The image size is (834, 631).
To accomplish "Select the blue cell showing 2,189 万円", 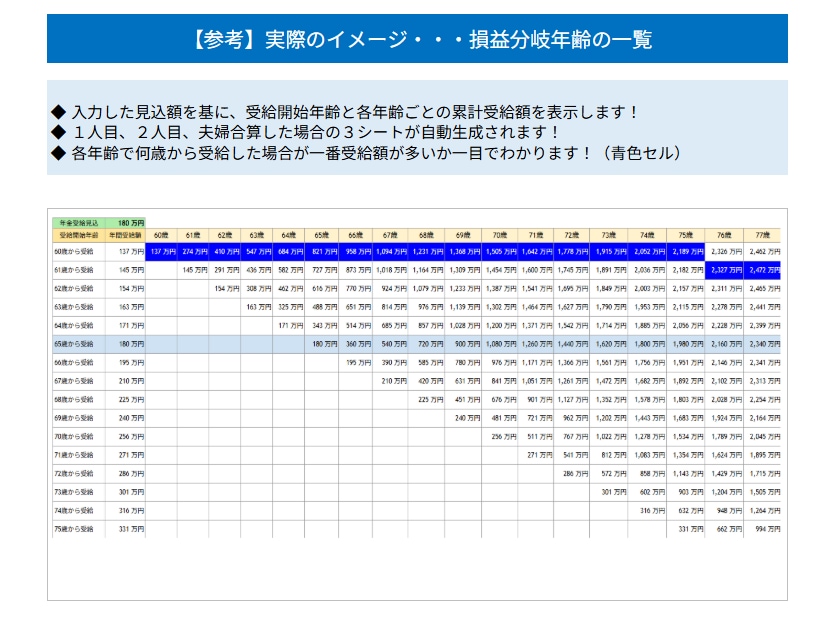I will click(x=686, y=252).
